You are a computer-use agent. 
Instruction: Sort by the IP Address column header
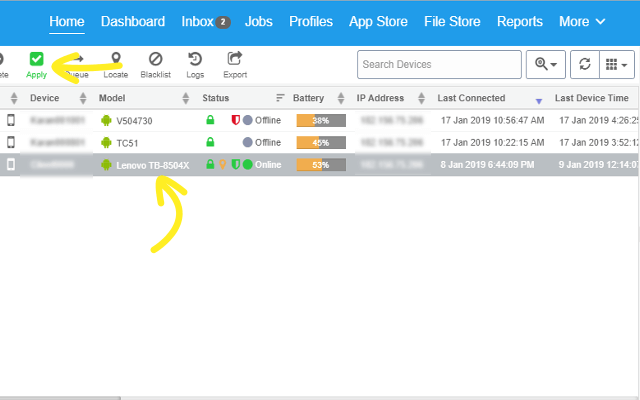point(380,98)
